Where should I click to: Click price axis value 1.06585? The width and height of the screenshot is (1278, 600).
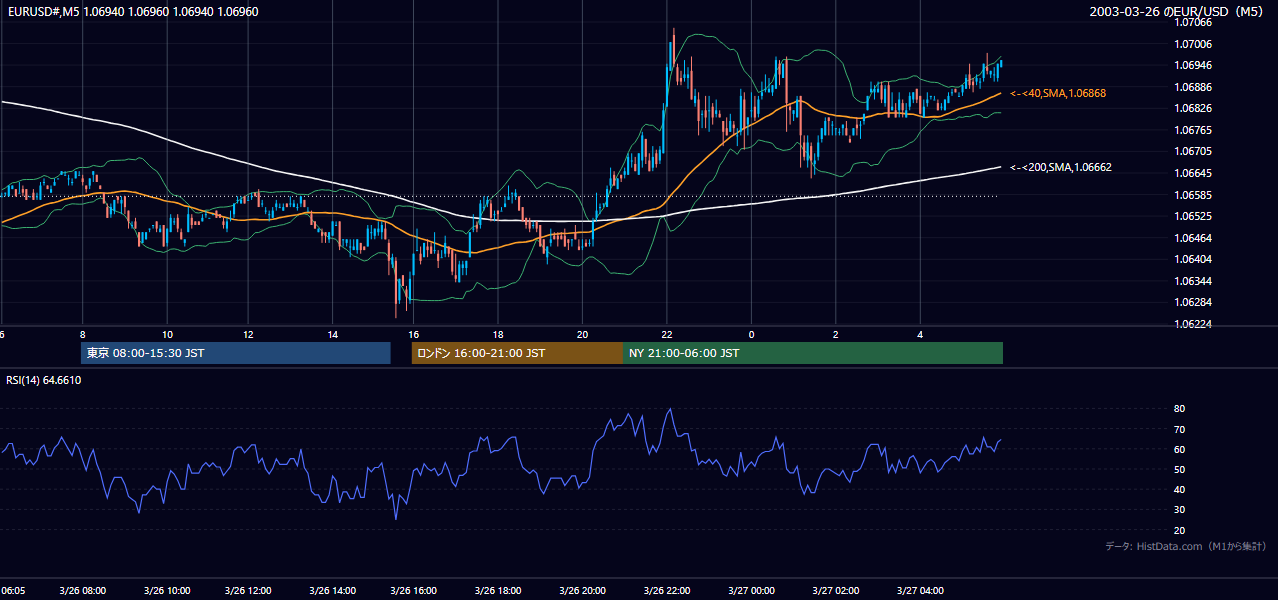coord(1192,195)
